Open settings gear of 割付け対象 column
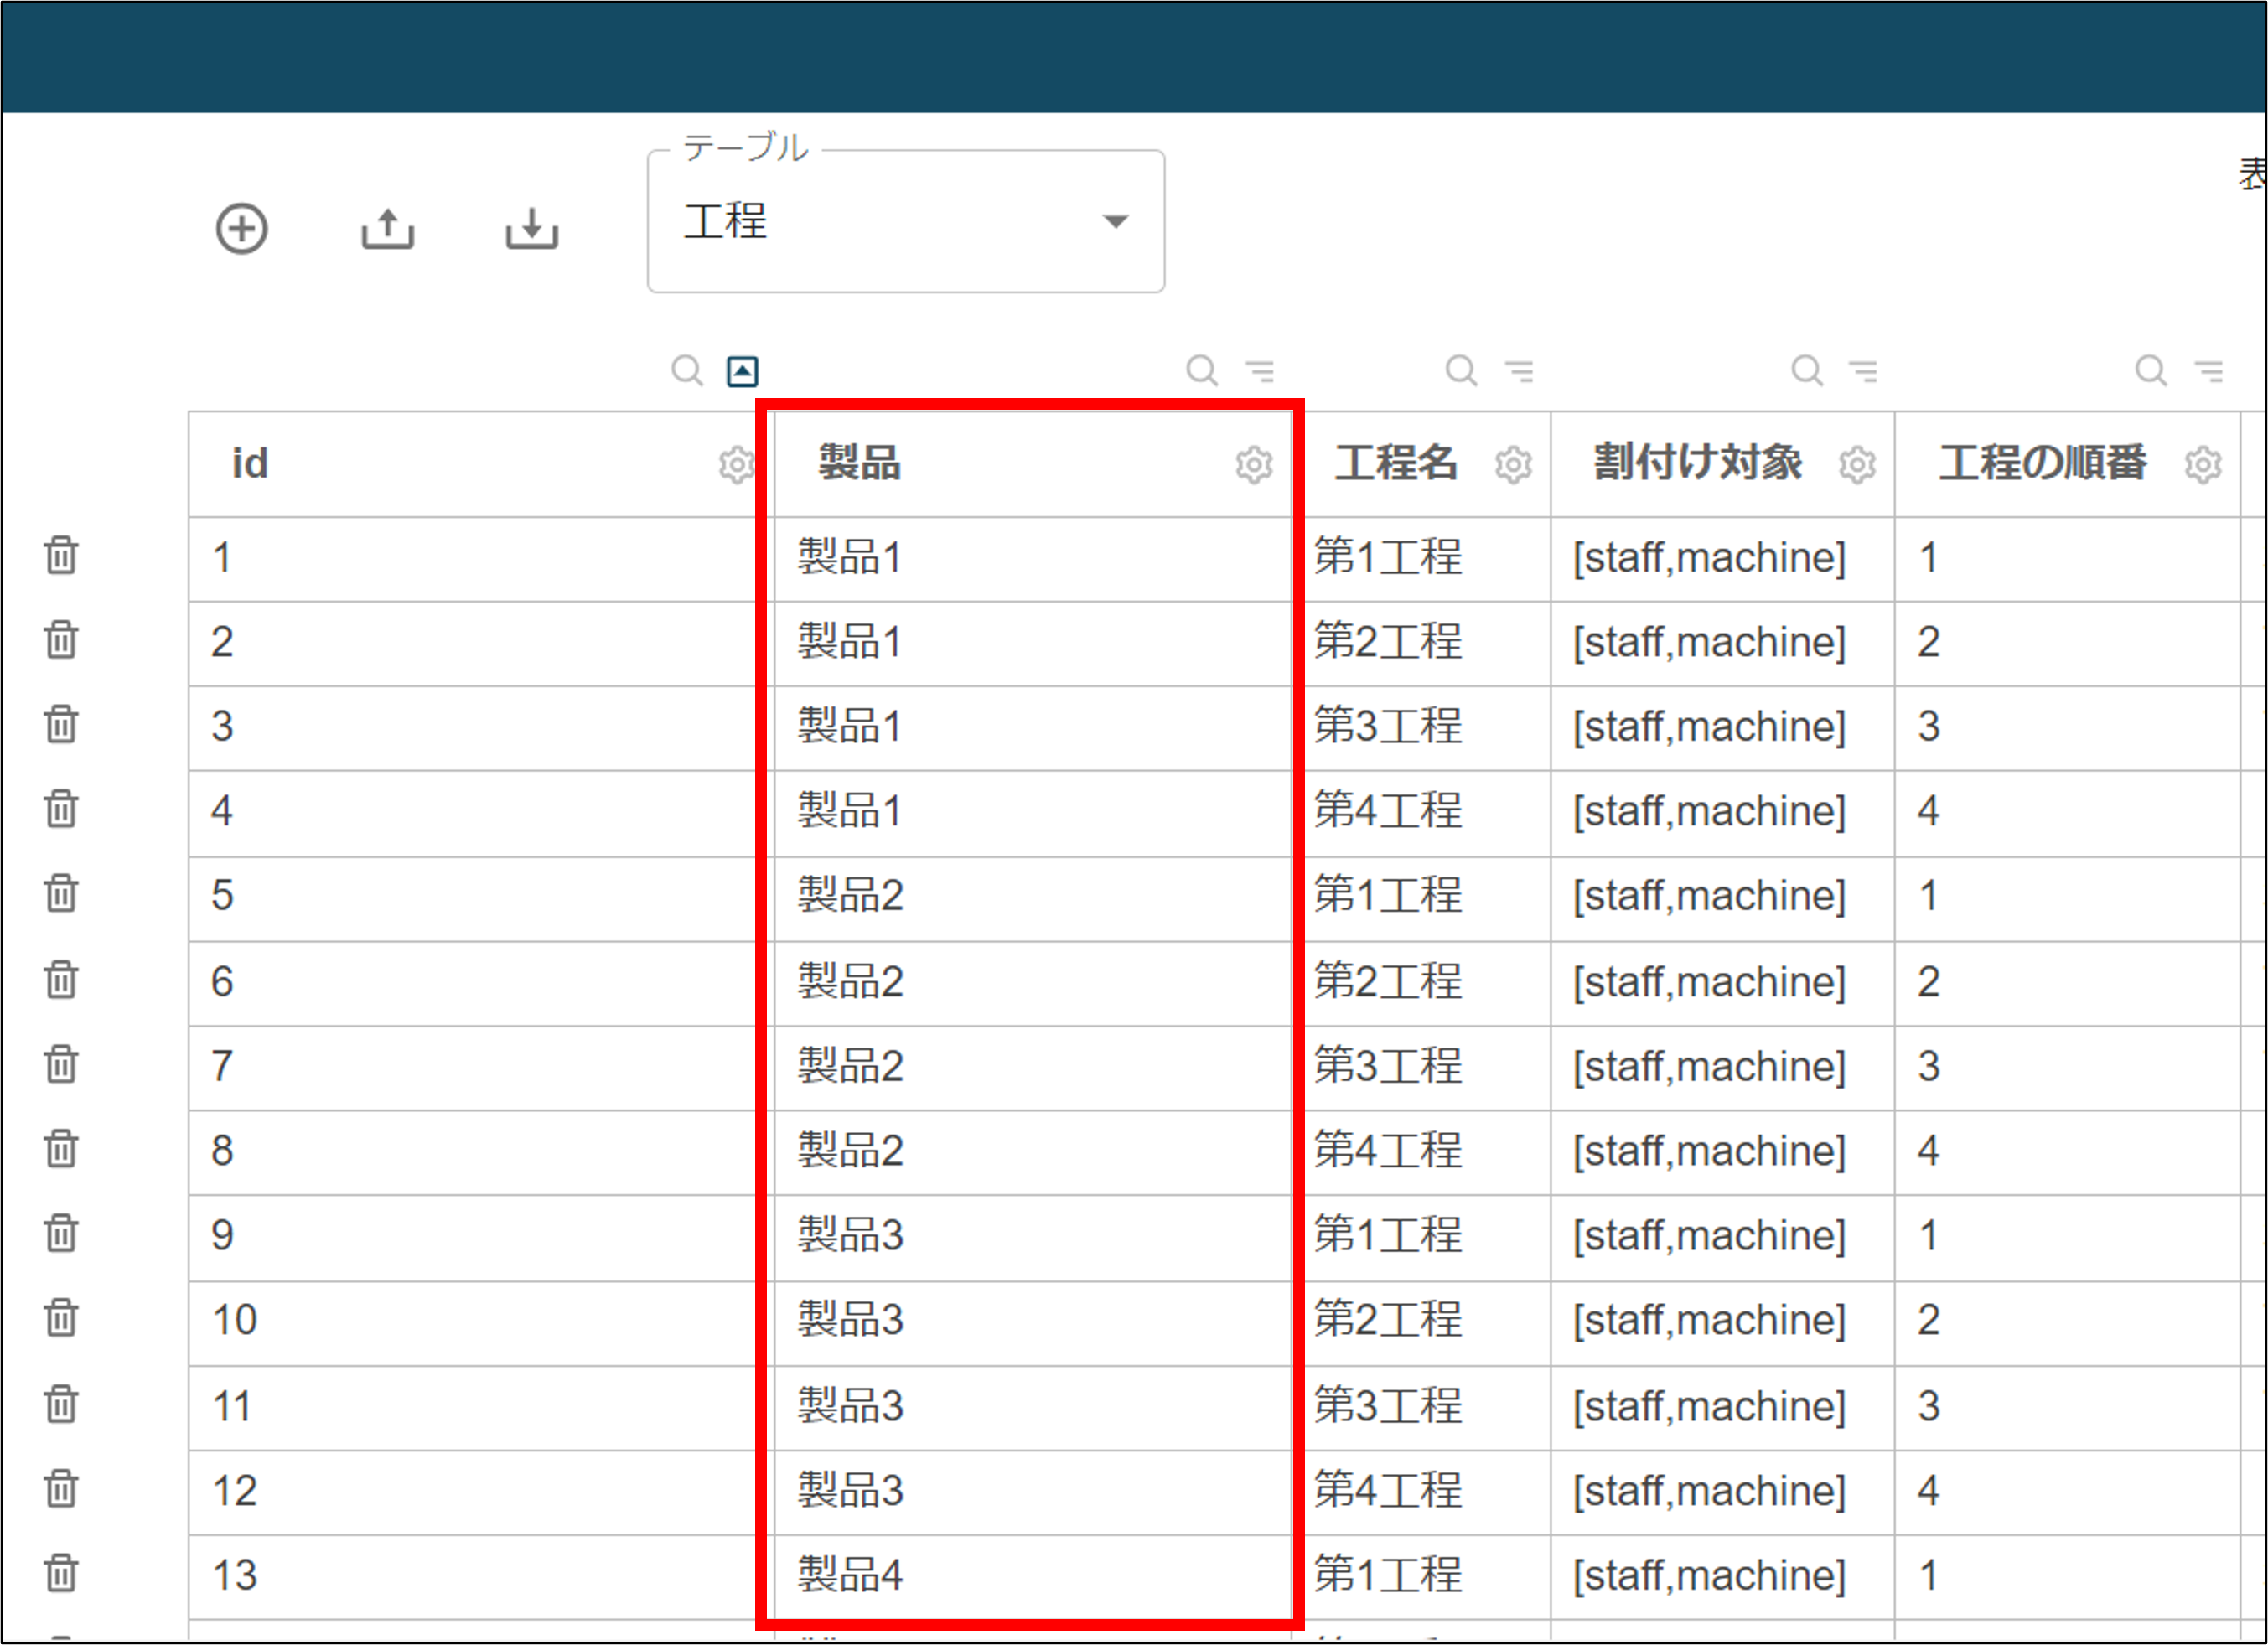Viewport: 2268px width, 1645px height. [1857, 465]
